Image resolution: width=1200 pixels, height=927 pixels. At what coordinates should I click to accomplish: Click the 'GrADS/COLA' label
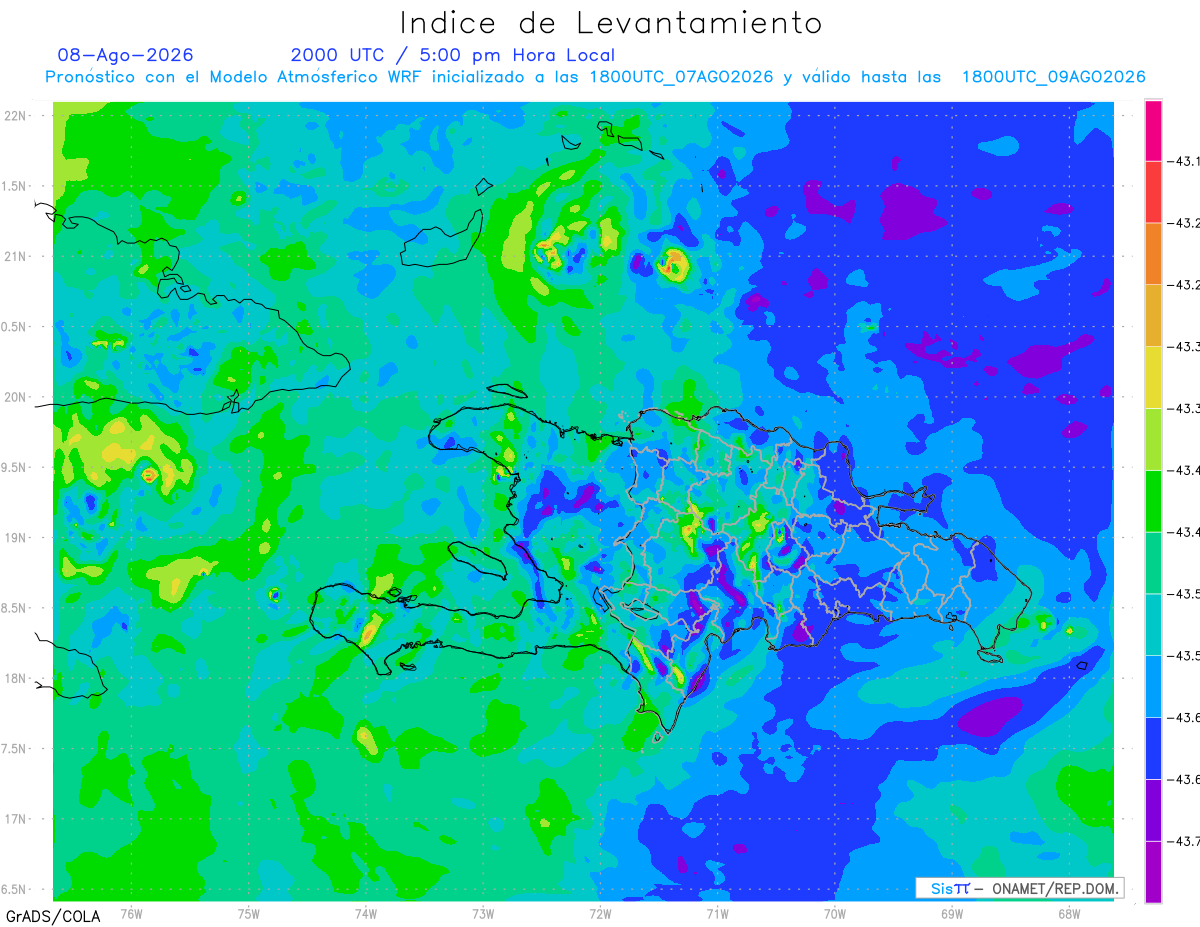click(x=52, y=916)
